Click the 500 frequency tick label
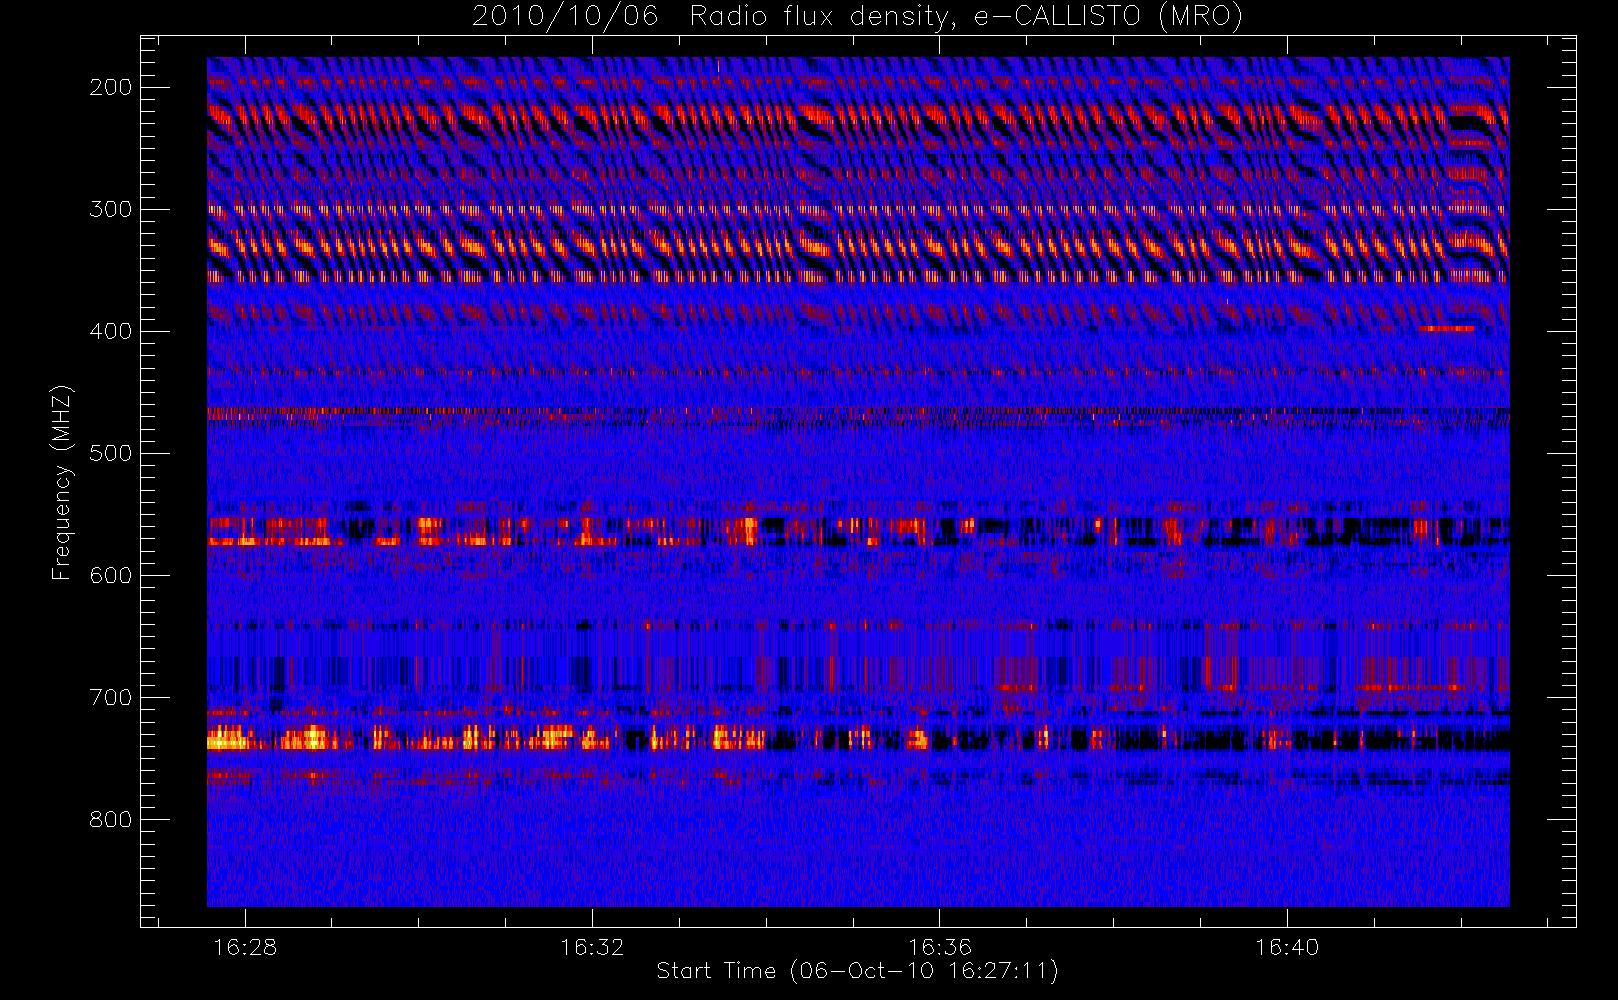Viewport: 1618px width, 1000px height. 111,453
